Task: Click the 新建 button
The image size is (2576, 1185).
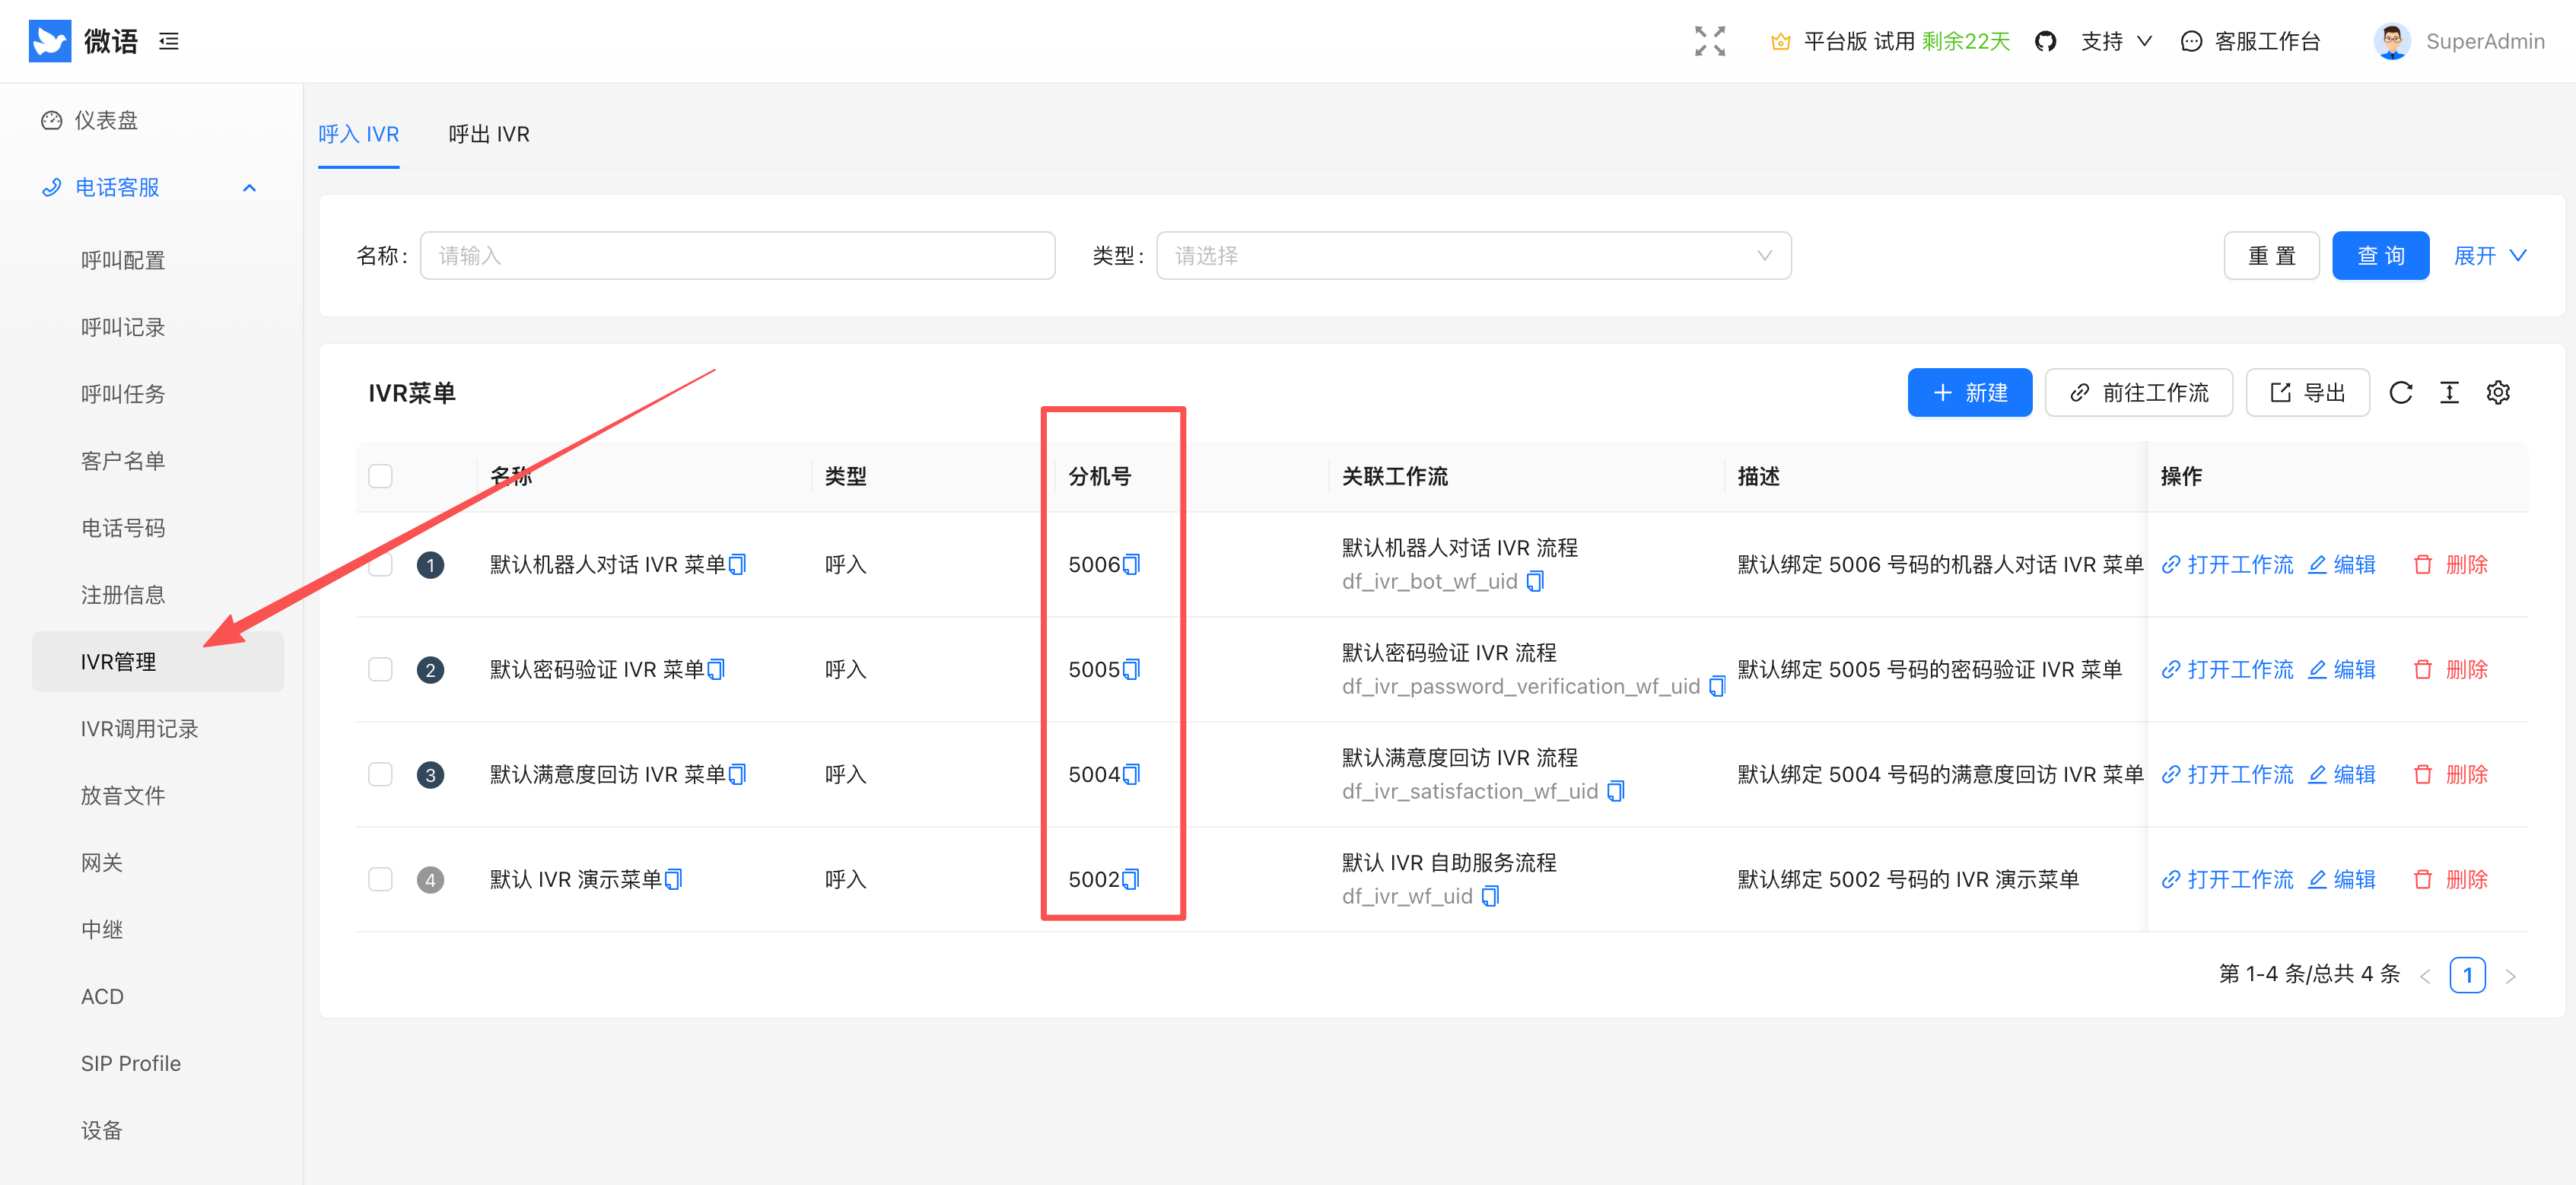Action: tap(1970, 393)
